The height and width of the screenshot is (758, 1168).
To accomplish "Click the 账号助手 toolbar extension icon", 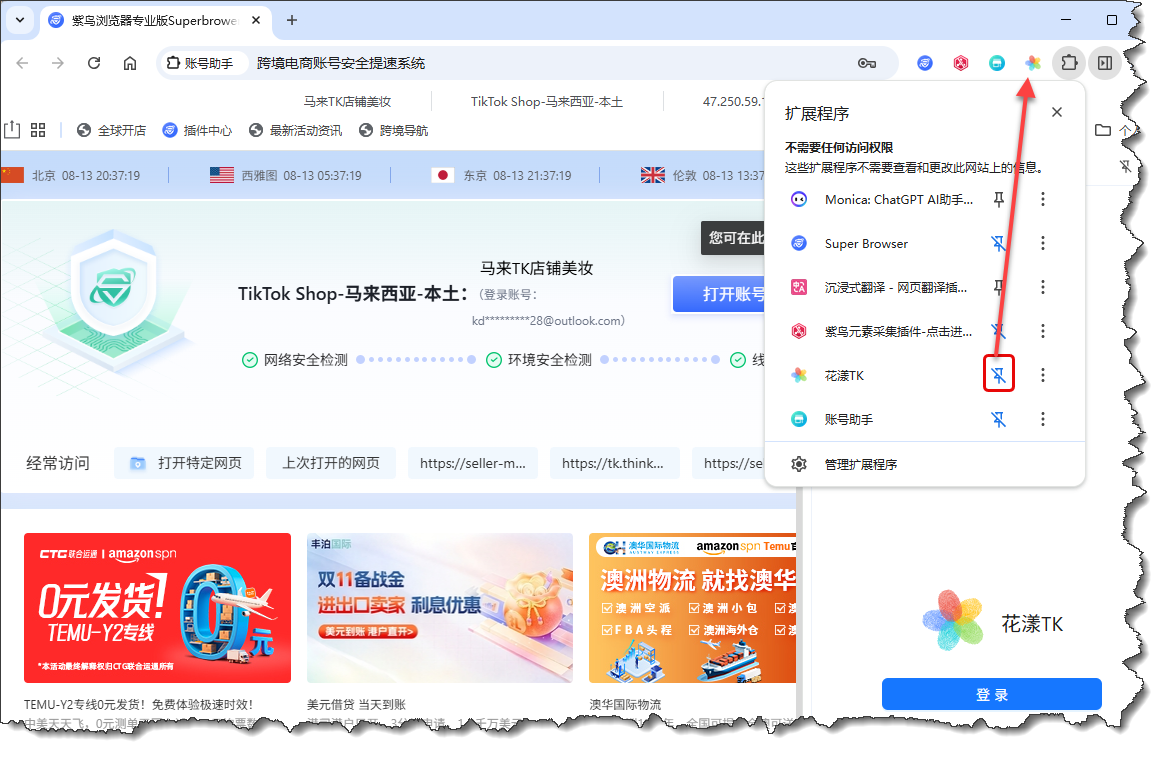I will coord(997,63).
